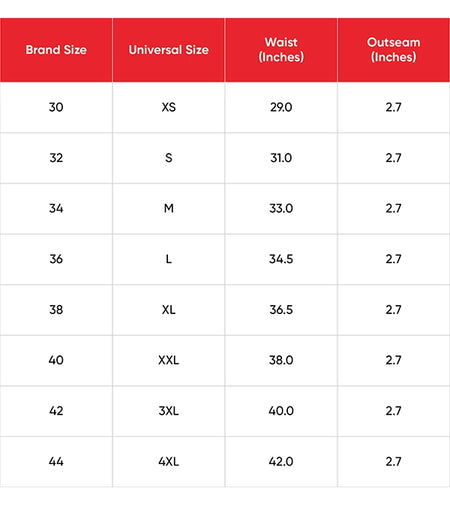Click the Universal Size column header
Image resolution: width=450 pixels, height=506 pixels.
169,50
